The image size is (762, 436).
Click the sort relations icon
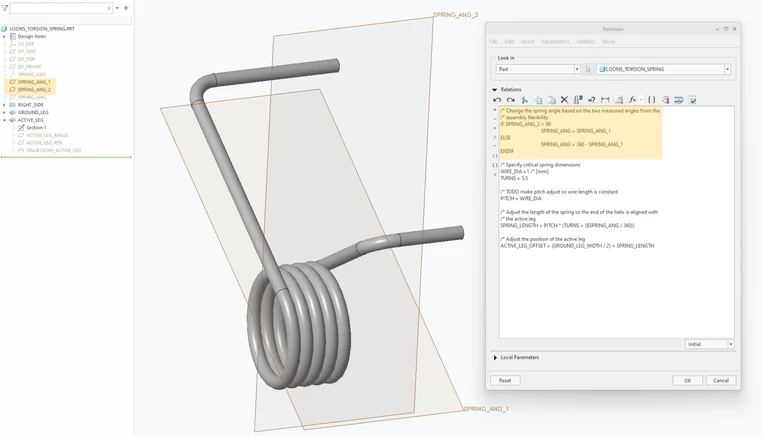(x=679, y=100)
